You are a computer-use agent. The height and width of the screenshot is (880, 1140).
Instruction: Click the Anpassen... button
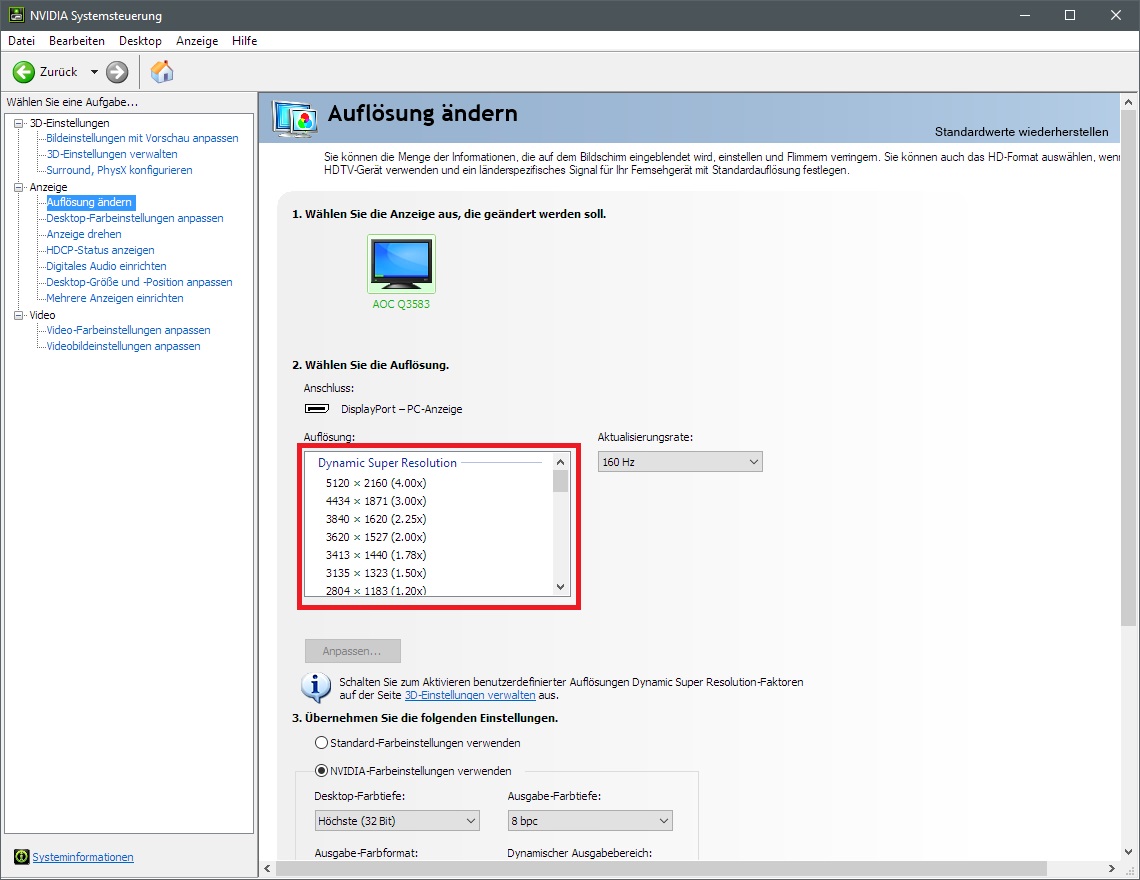[x=353, y=651]
